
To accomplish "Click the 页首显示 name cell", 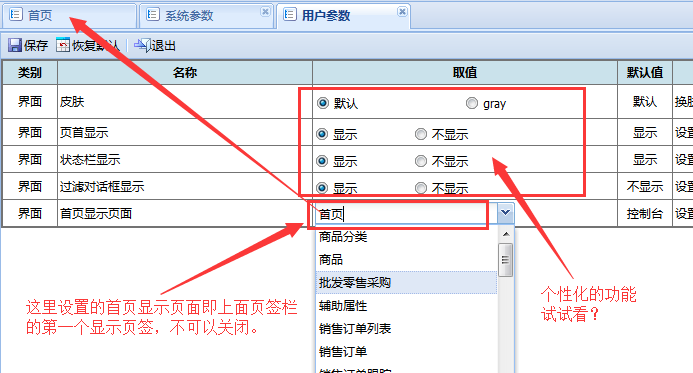I will click(x=185, y=132).
